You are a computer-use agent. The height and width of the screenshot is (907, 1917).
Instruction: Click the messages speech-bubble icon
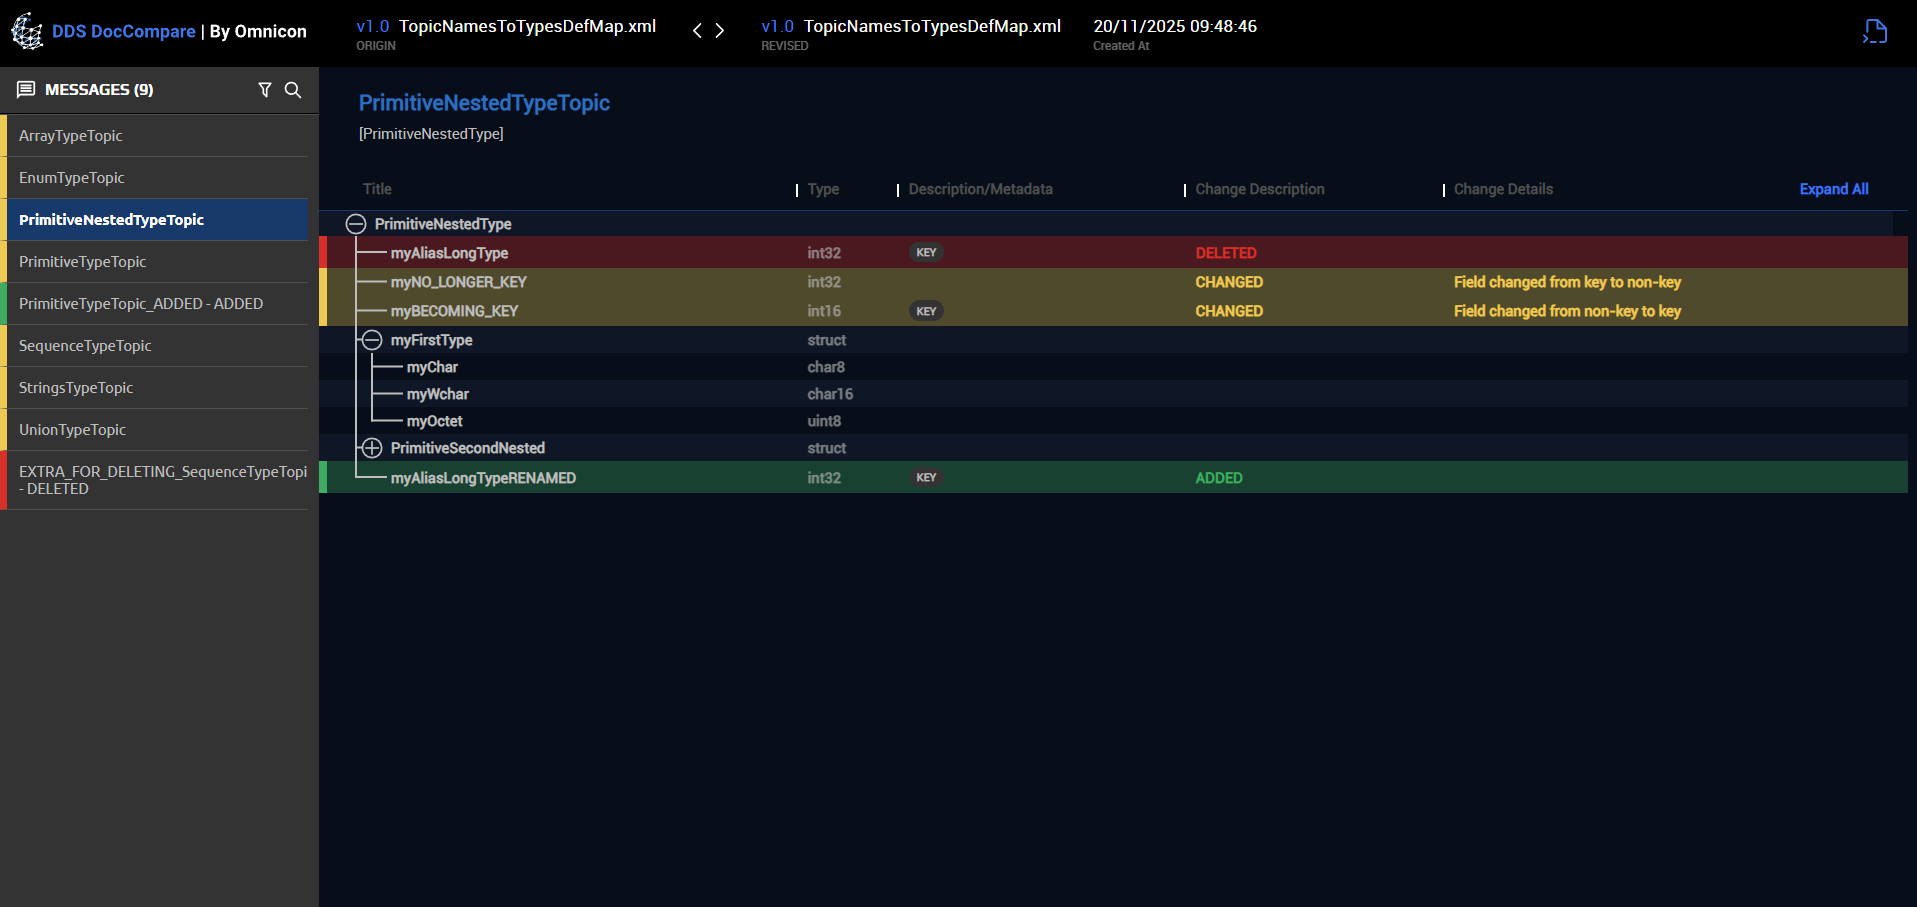[x=25, y=89]
